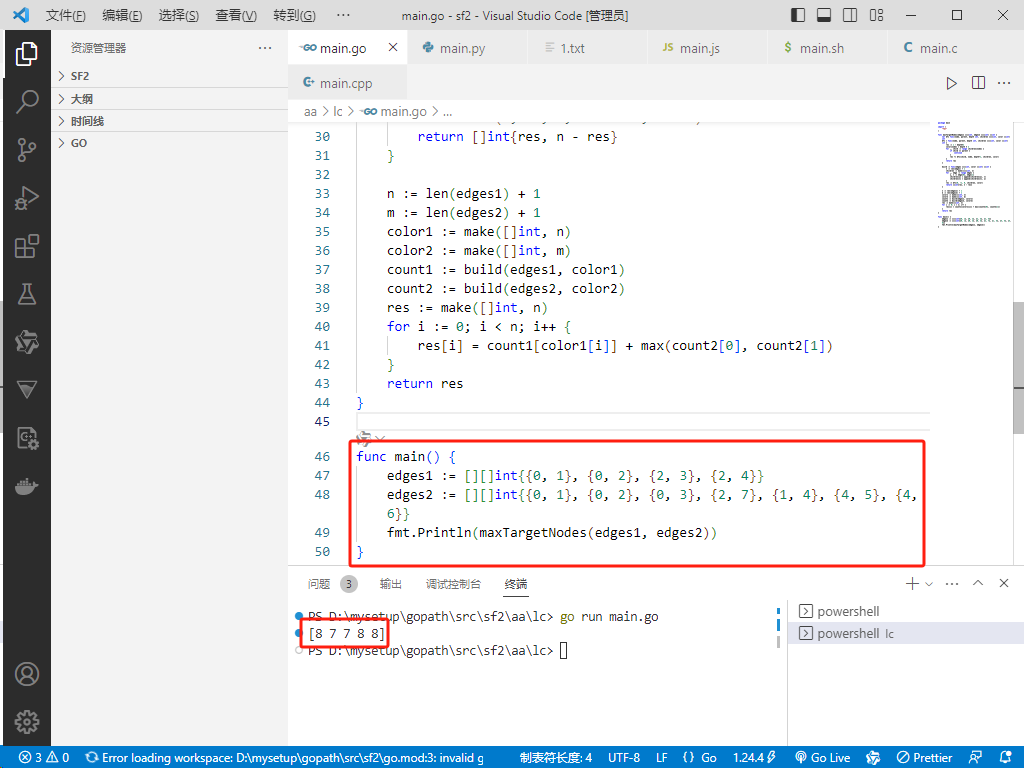Click the code action icon above line 46
The image size is (1024, 768).
coord(364,438)
